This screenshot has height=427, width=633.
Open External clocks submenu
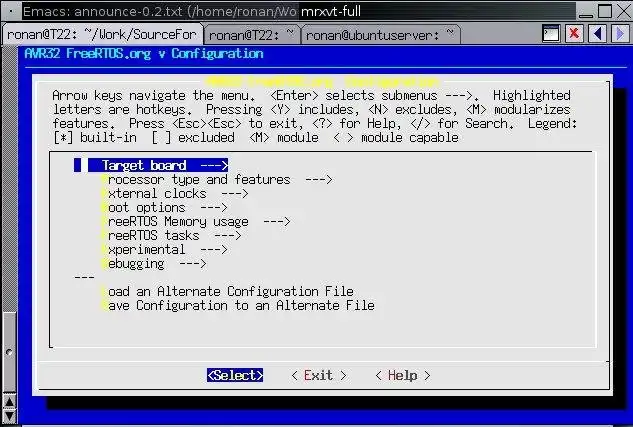(x=174, y=193)
